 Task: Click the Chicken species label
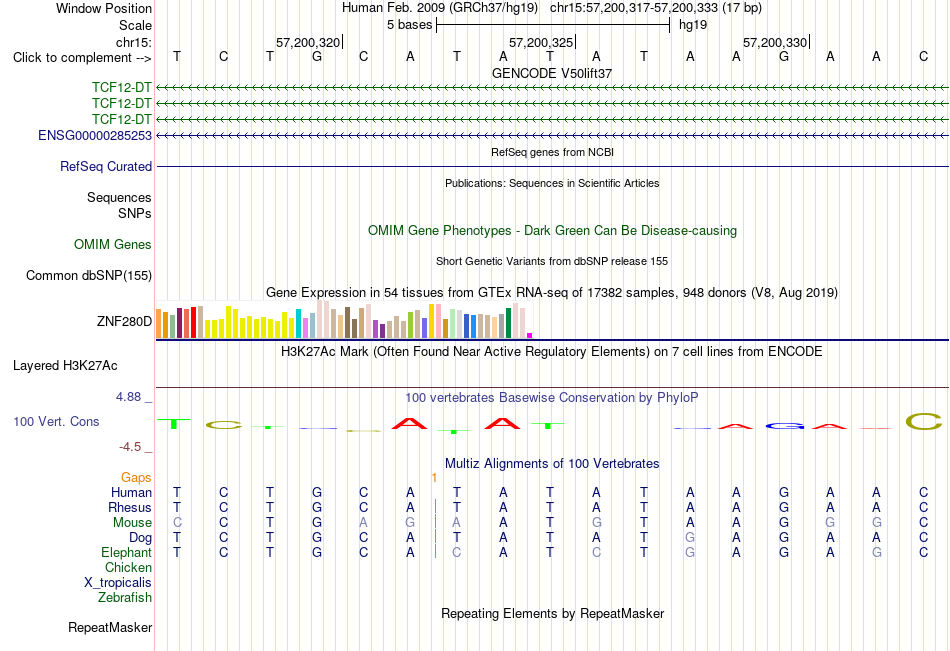[128, 567]
